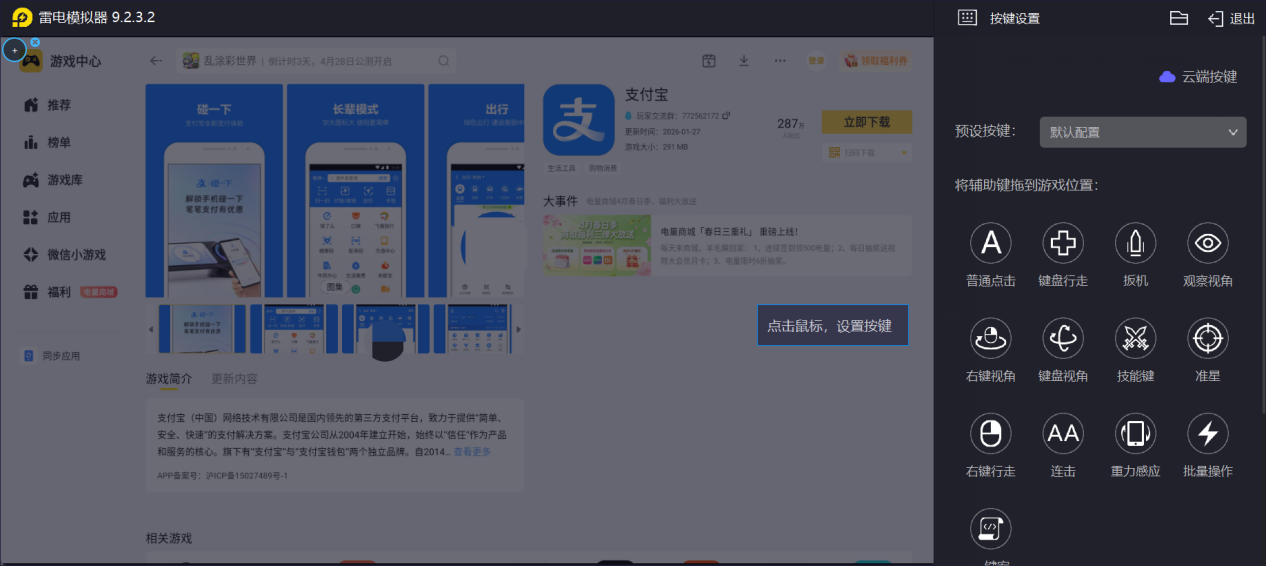Image resolution: width=1266 pixels, height=566 pixels.
Task: Click the 退出 exit button
Action: 1231,18
